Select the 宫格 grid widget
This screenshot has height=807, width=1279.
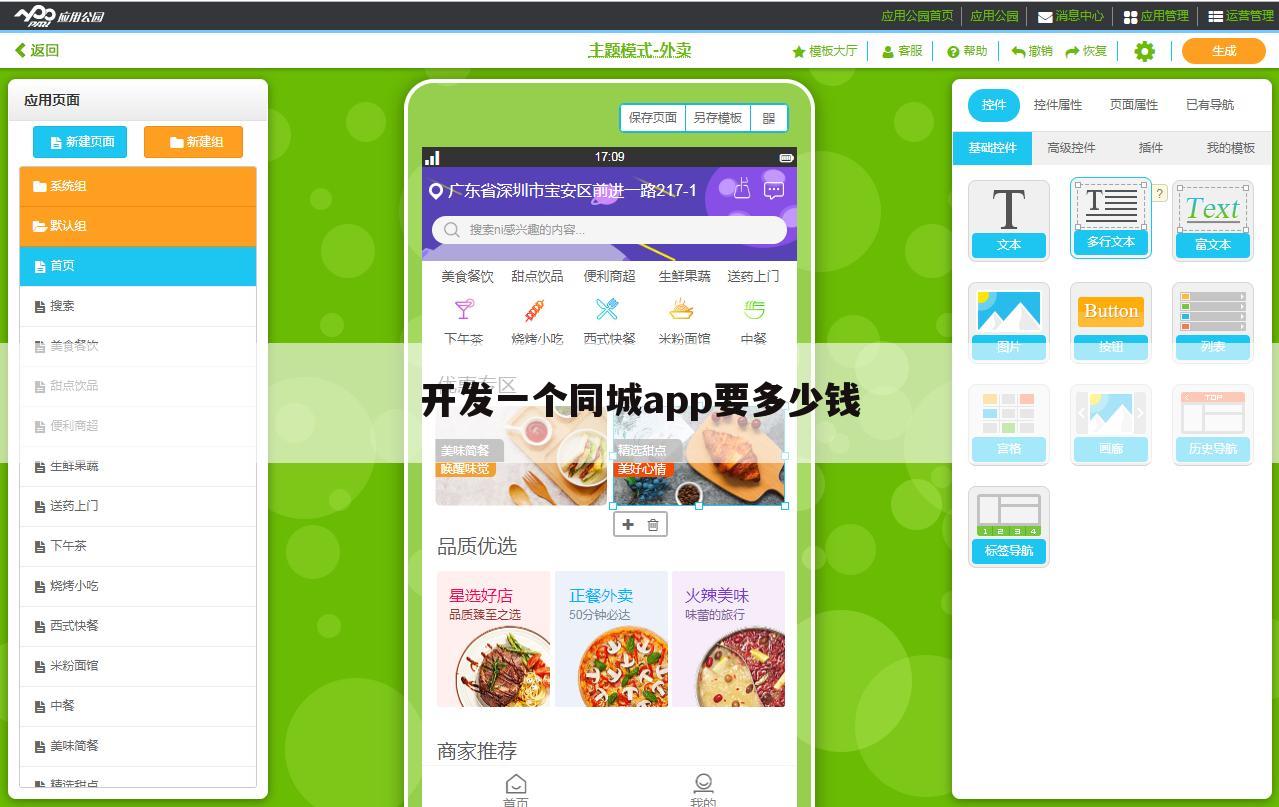[1009, 424]
